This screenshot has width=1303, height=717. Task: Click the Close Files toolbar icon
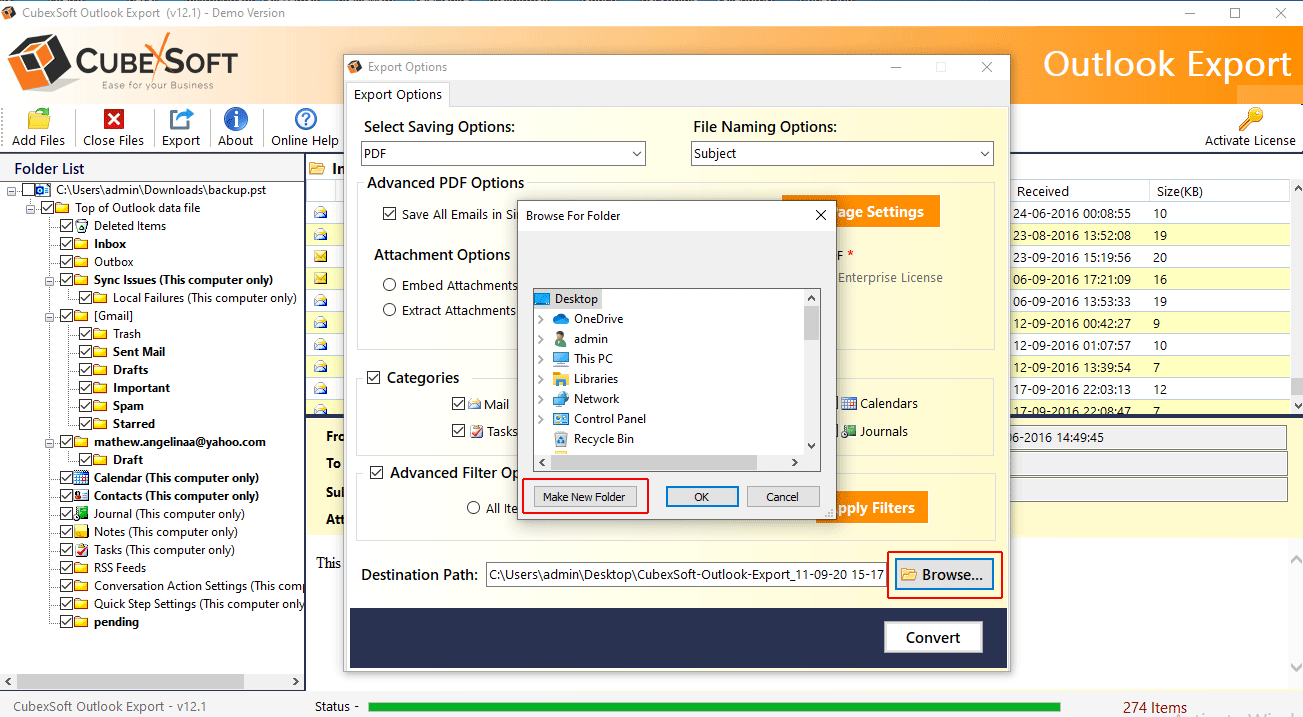pyautogui.click(x=114, y=119)
